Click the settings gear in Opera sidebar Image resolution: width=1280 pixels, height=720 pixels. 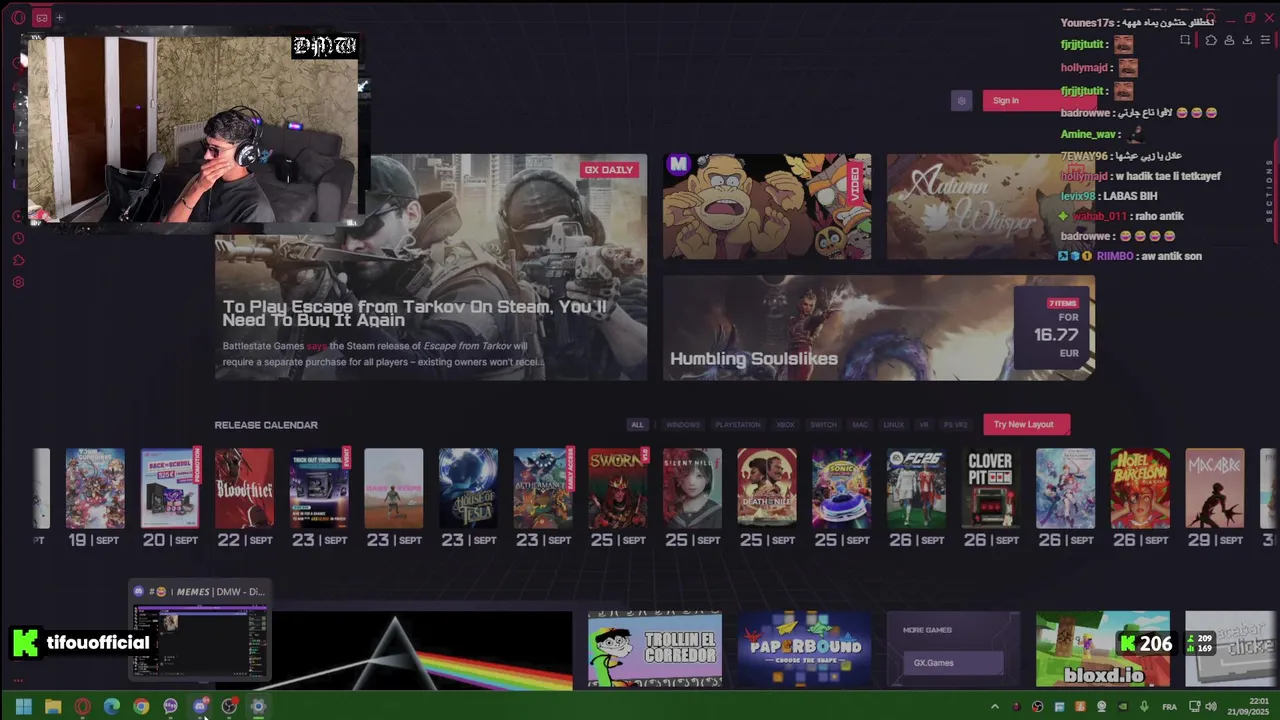pos(18,282)
